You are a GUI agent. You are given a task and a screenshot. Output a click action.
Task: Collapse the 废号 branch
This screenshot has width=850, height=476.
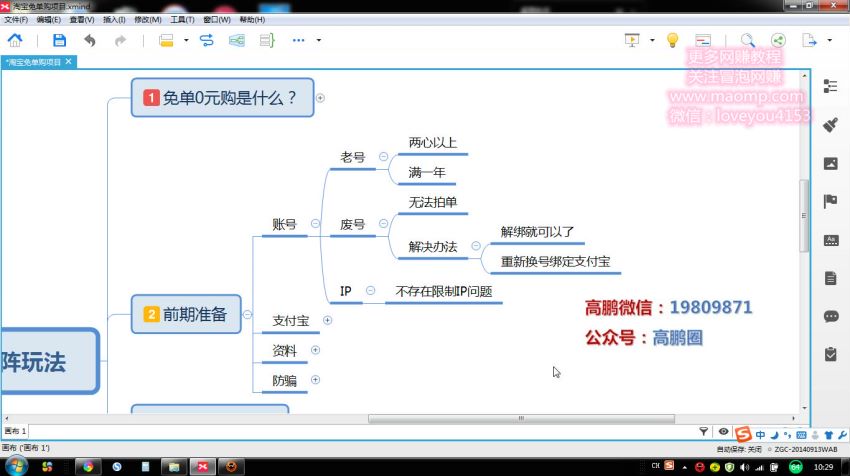coord(383,223)
